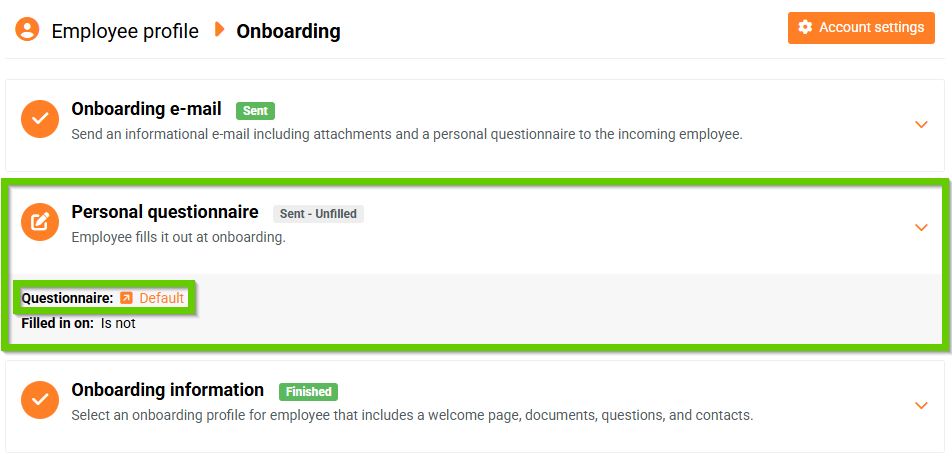Go to Employee profile breadcrumb

125,31
